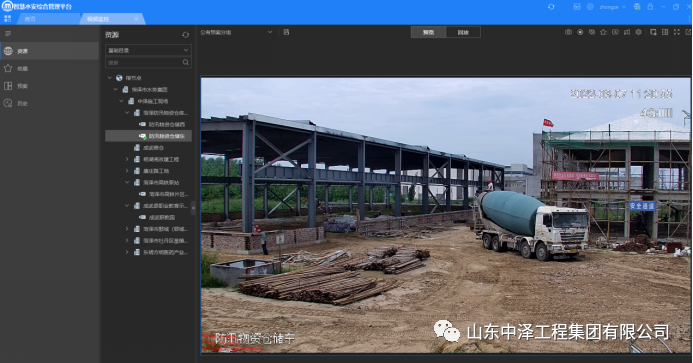
Task: Open the app grid menu icon
Action: (8, 19)
